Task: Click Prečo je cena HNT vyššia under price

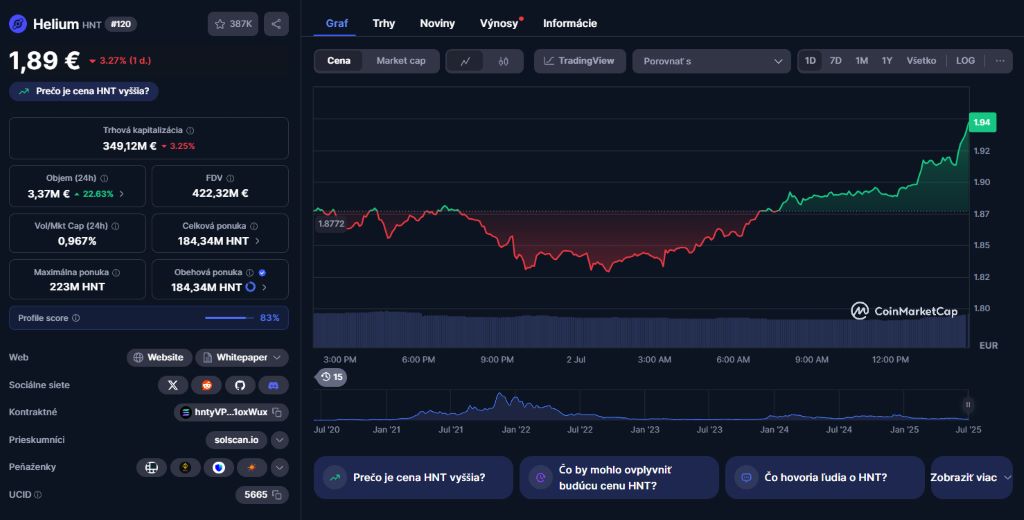Action: pyautogui.click(x=84, y=91)
